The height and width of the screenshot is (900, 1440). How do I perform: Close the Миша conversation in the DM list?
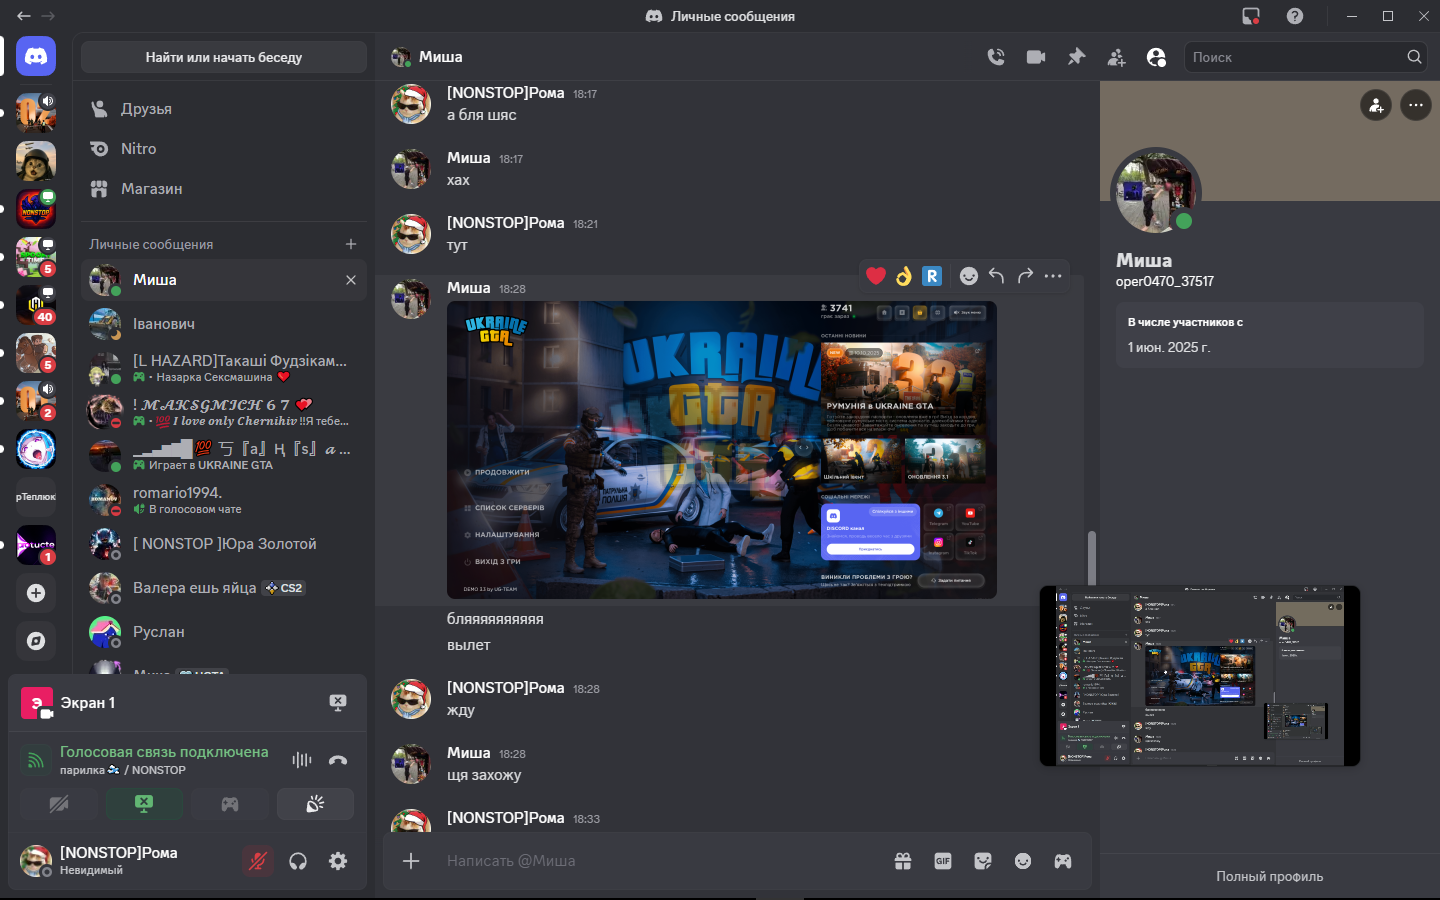351,280
